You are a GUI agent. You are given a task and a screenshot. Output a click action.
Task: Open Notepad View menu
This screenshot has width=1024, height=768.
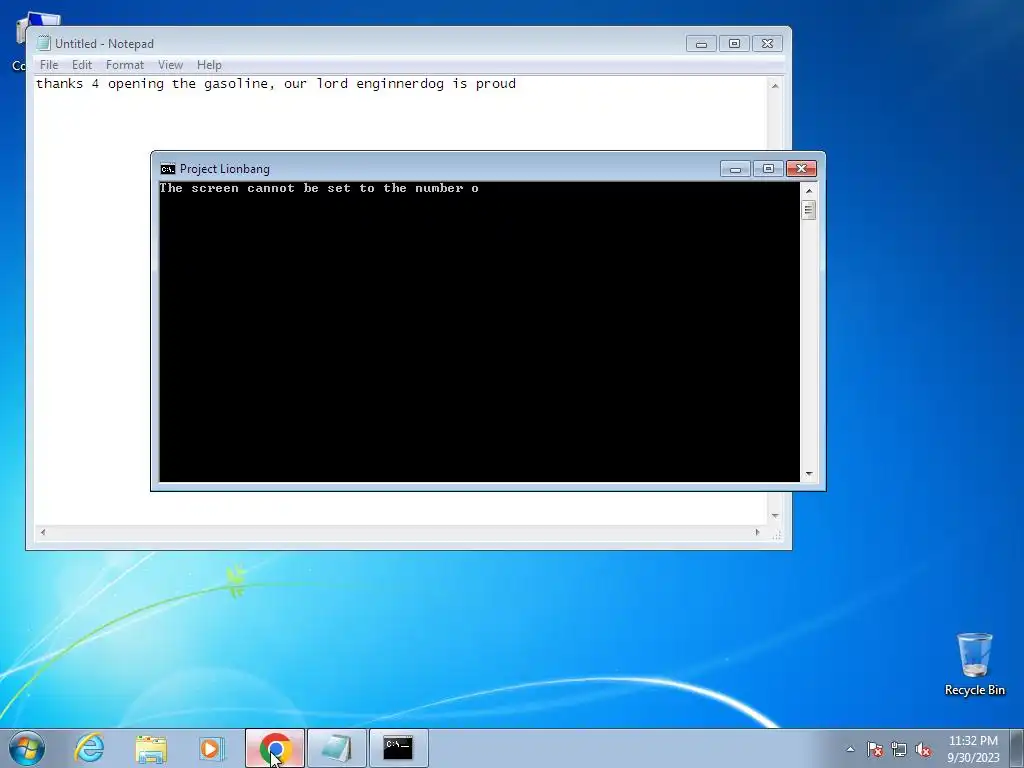pyautogui.click(x=170, y=65)
